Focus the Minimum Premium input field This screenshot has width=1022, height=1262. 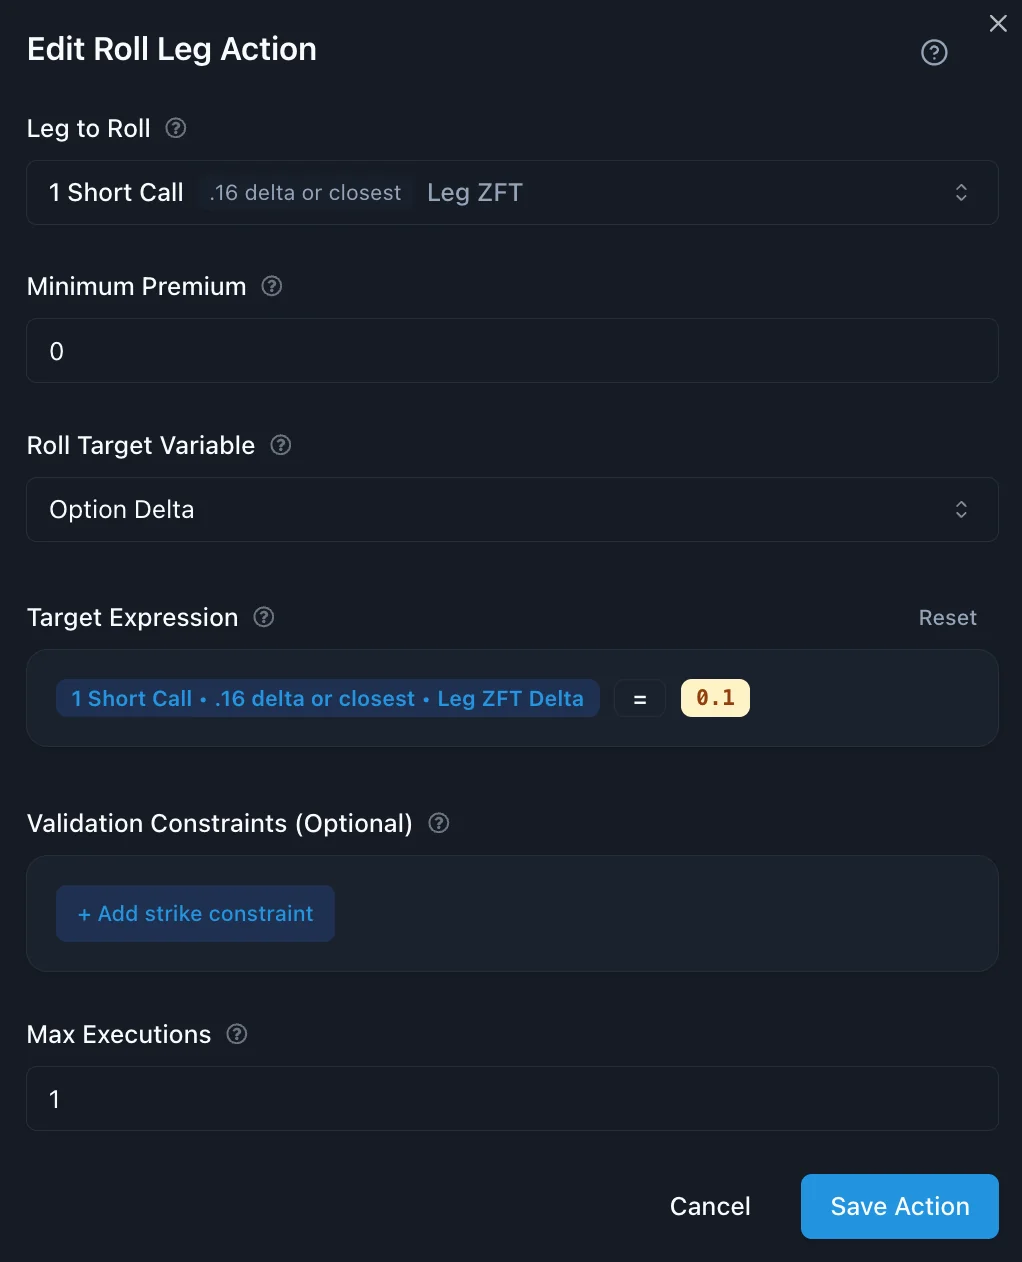(512, 351)
